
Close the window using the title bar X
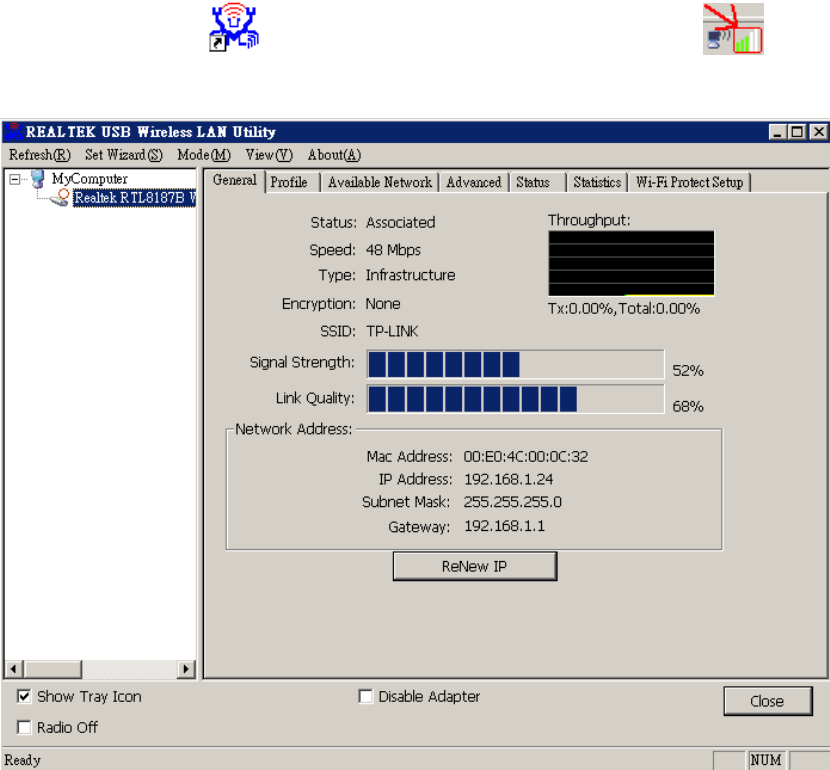(818, 132)
